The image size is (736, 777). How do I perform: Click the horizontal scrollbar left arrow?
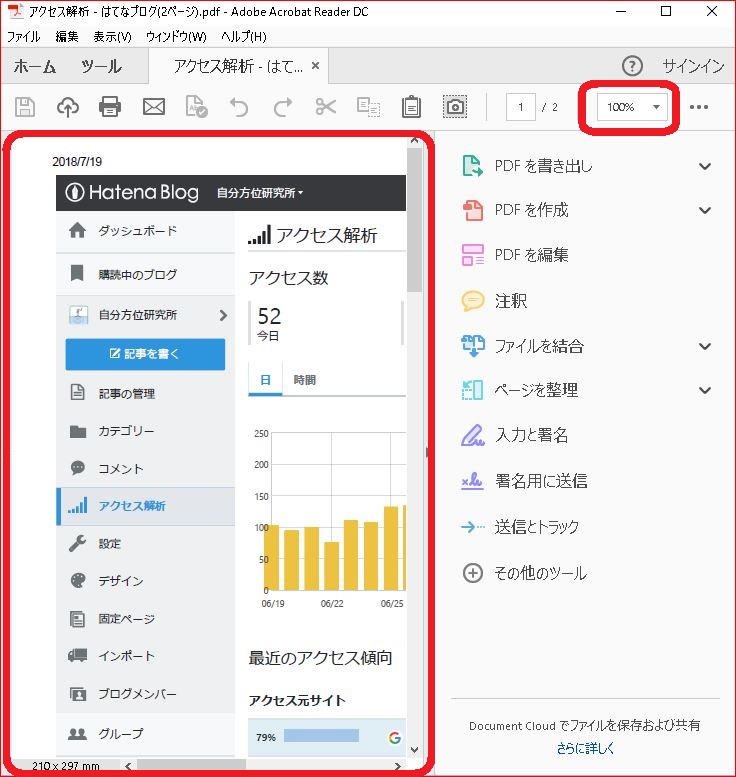tap(128, 766)
